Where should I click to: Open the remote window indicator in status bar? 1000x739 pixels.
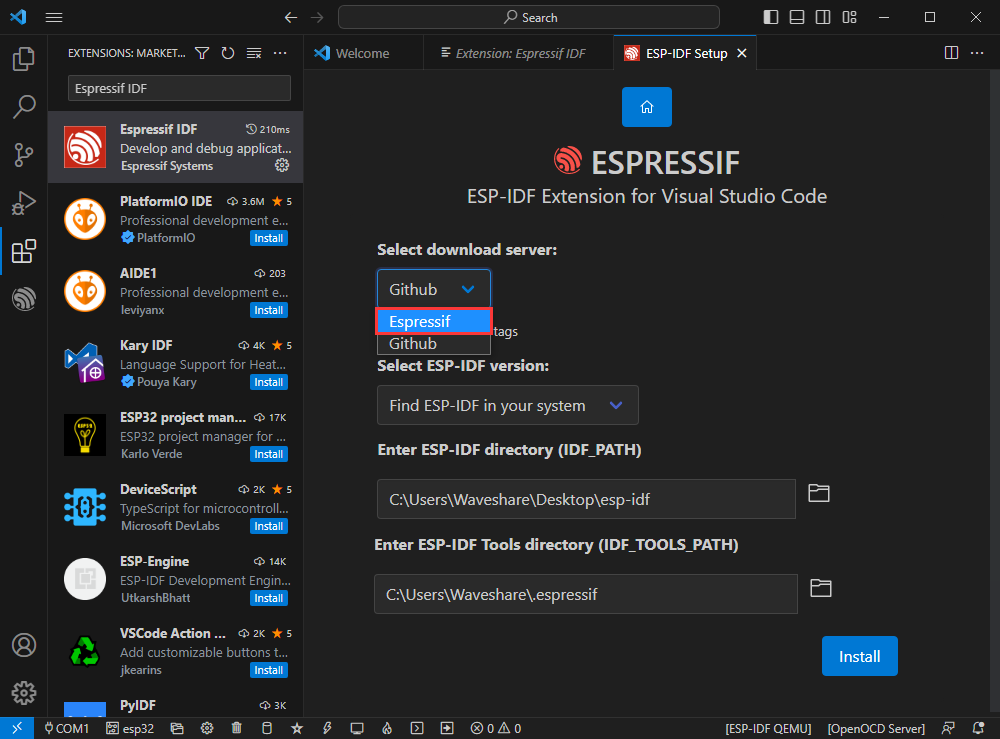click(x=17, y=728)
